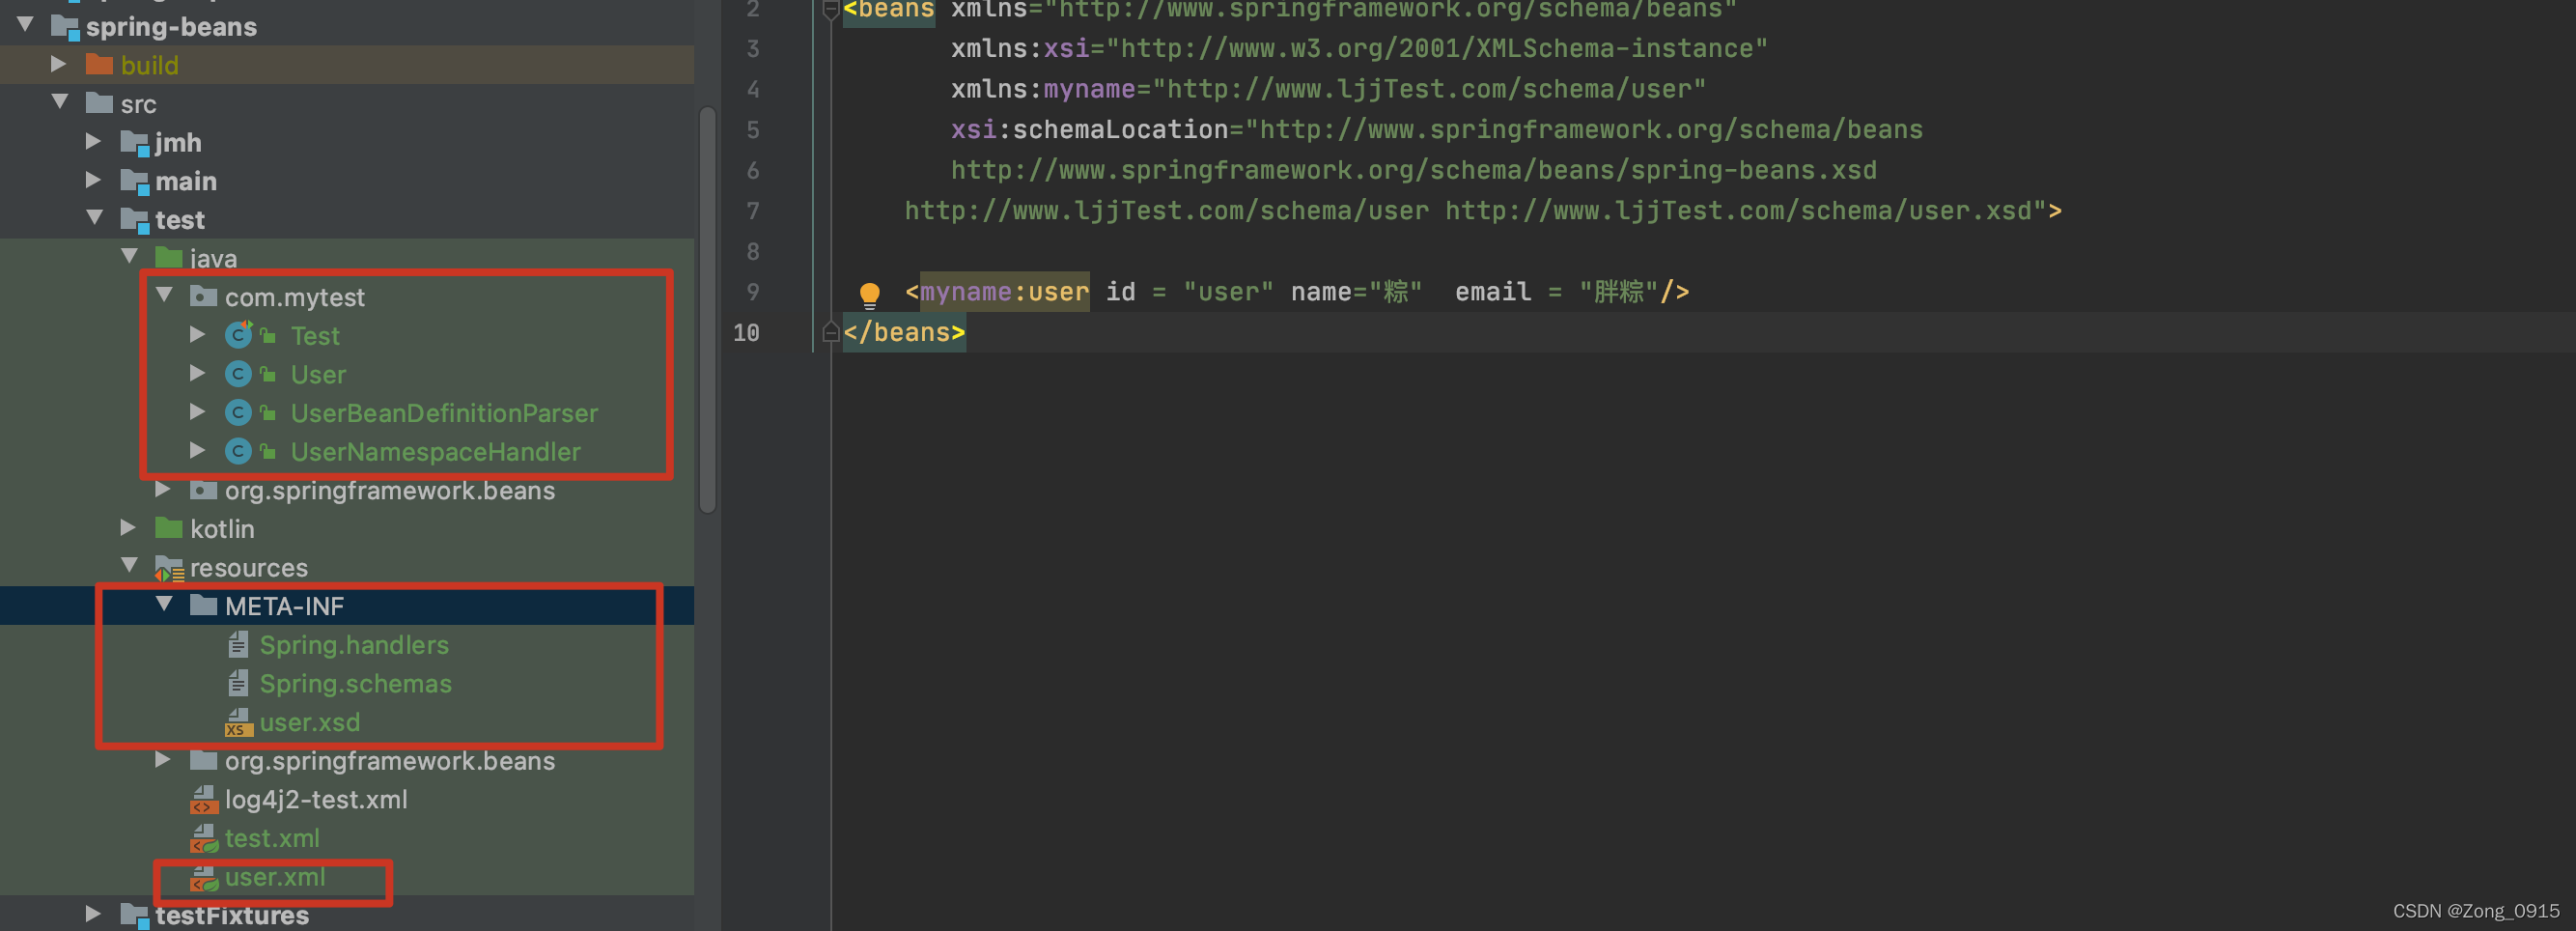Open the log4j2-test.xml file
The height and width of the screenshot is (931, 2576).
tap(316, 800)
